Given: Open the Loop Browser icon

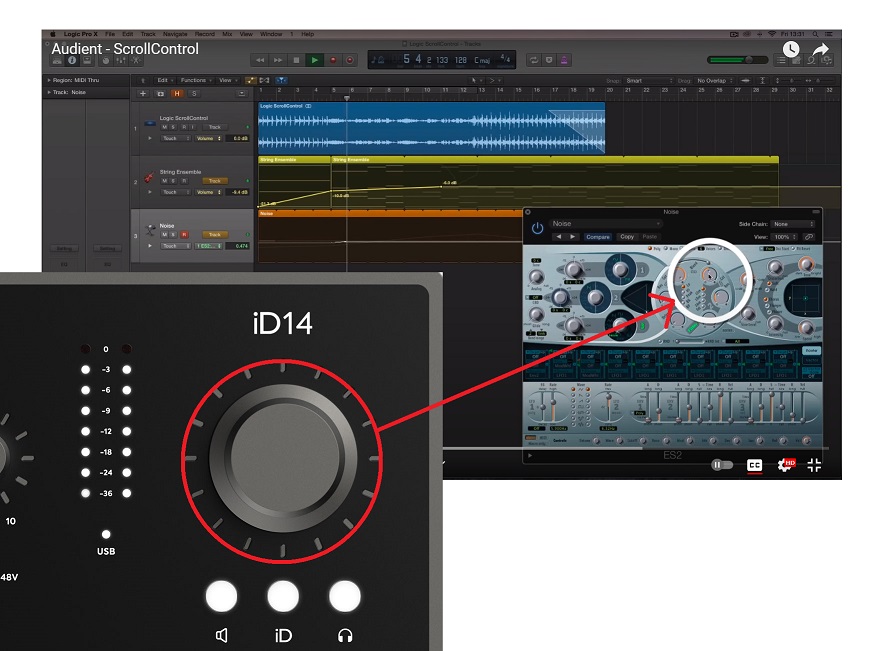Looking at the screenshot, I should (811, 60).
